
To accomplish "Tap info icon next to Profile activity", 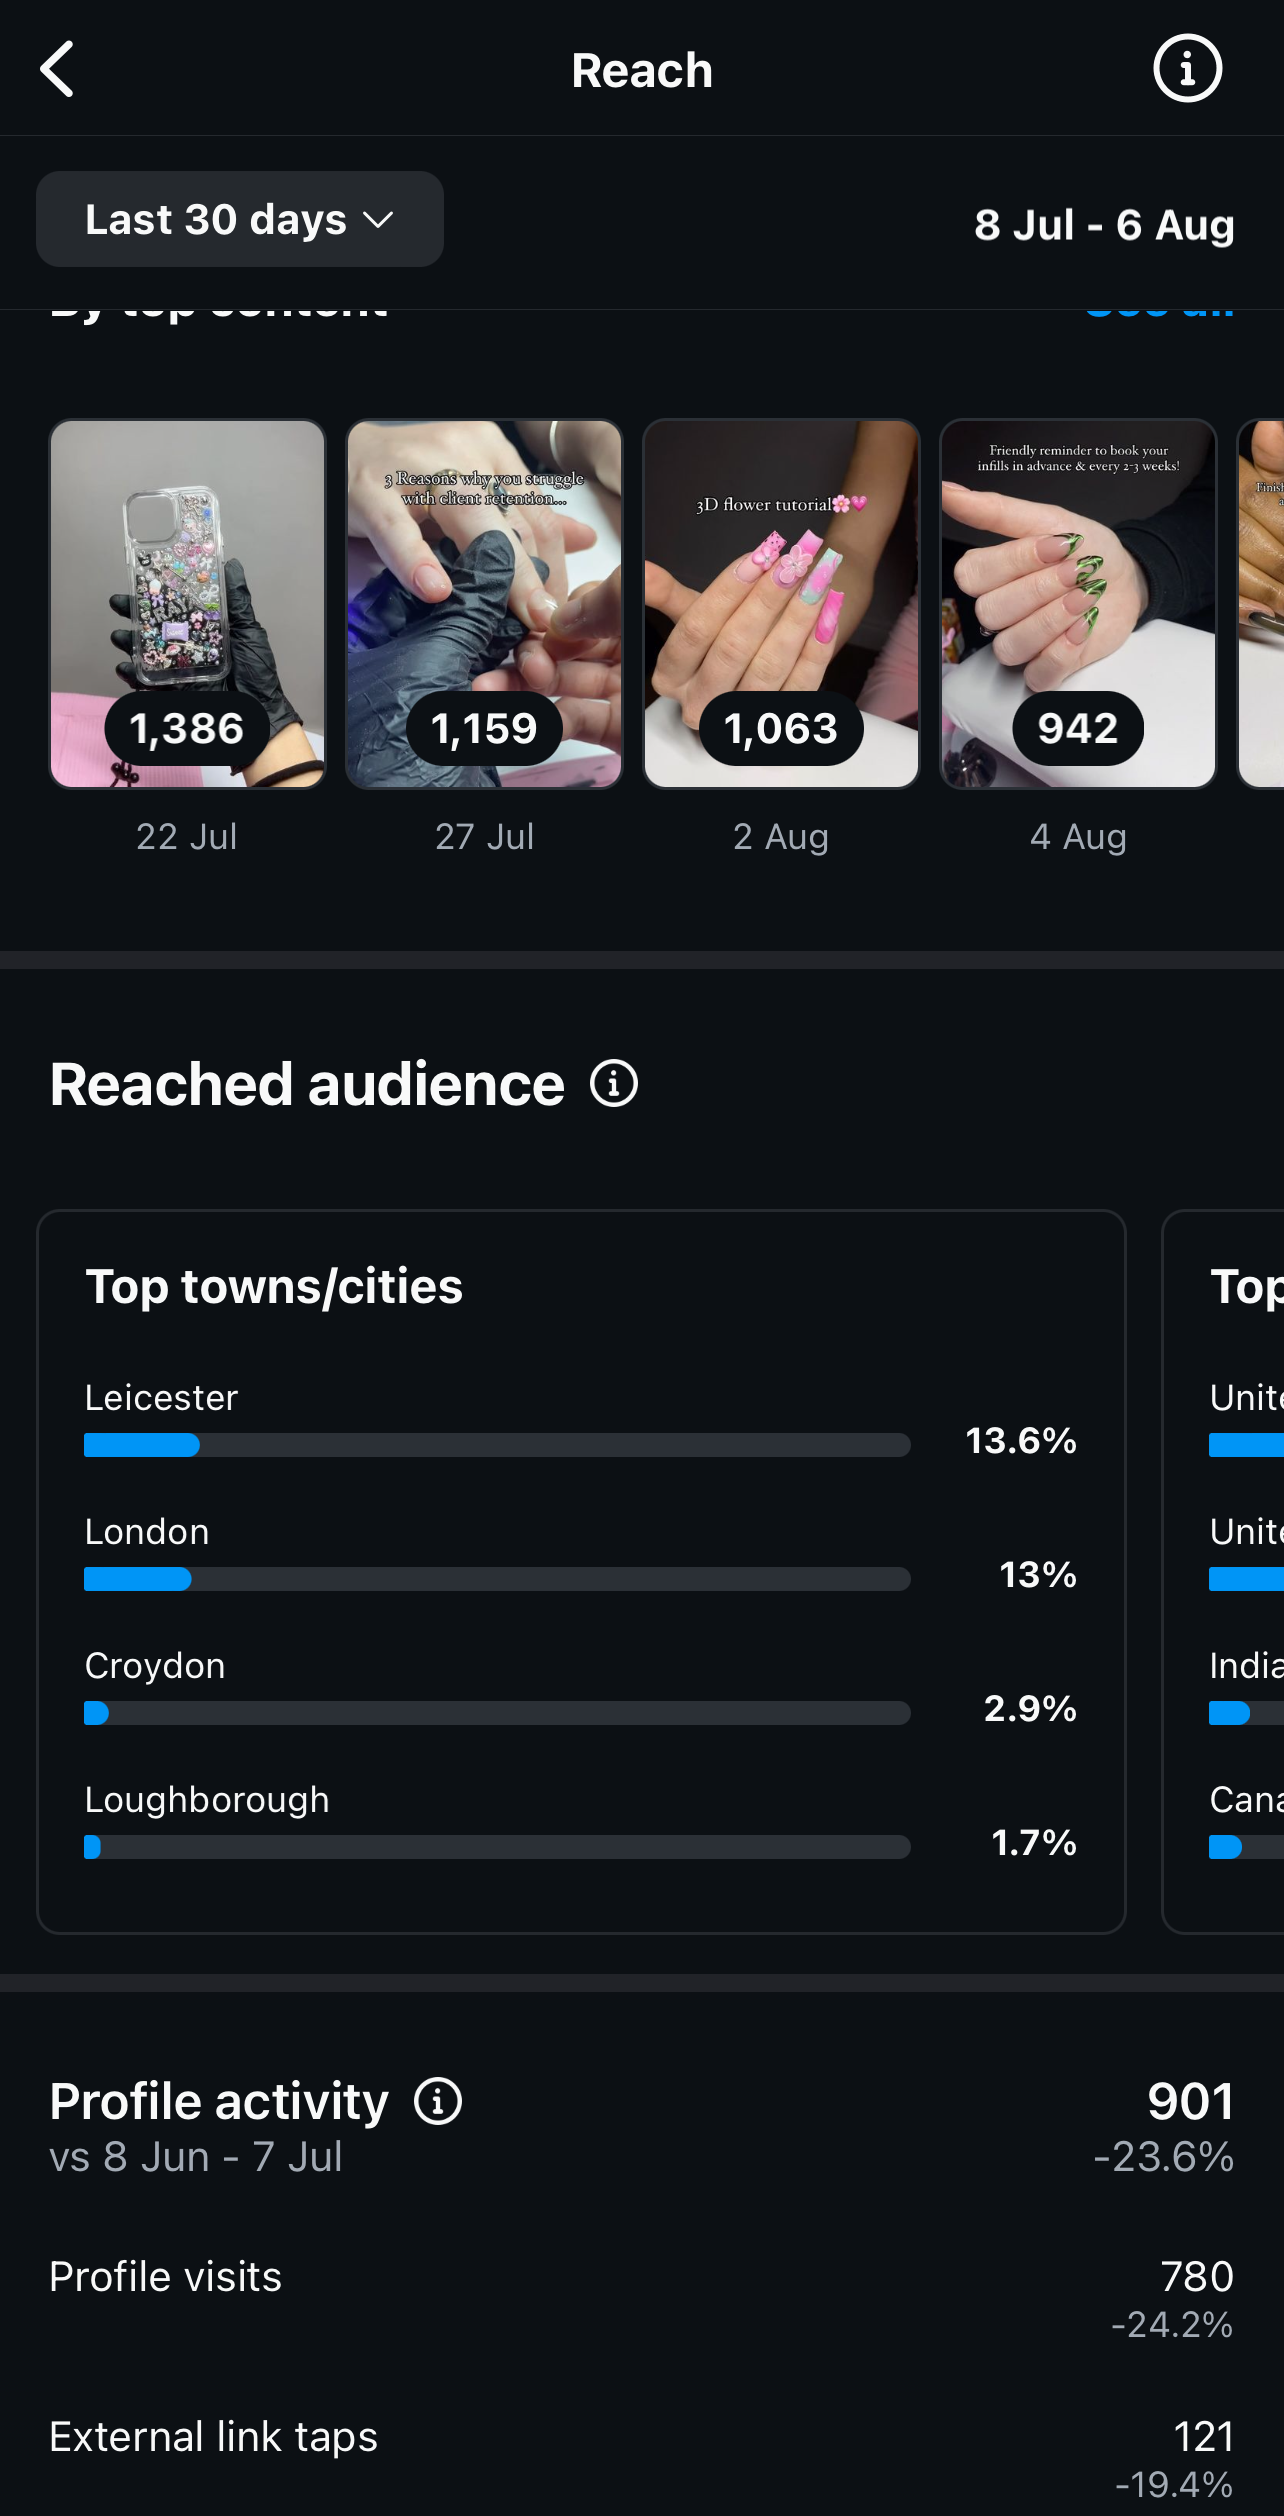I will [438, 2101].
